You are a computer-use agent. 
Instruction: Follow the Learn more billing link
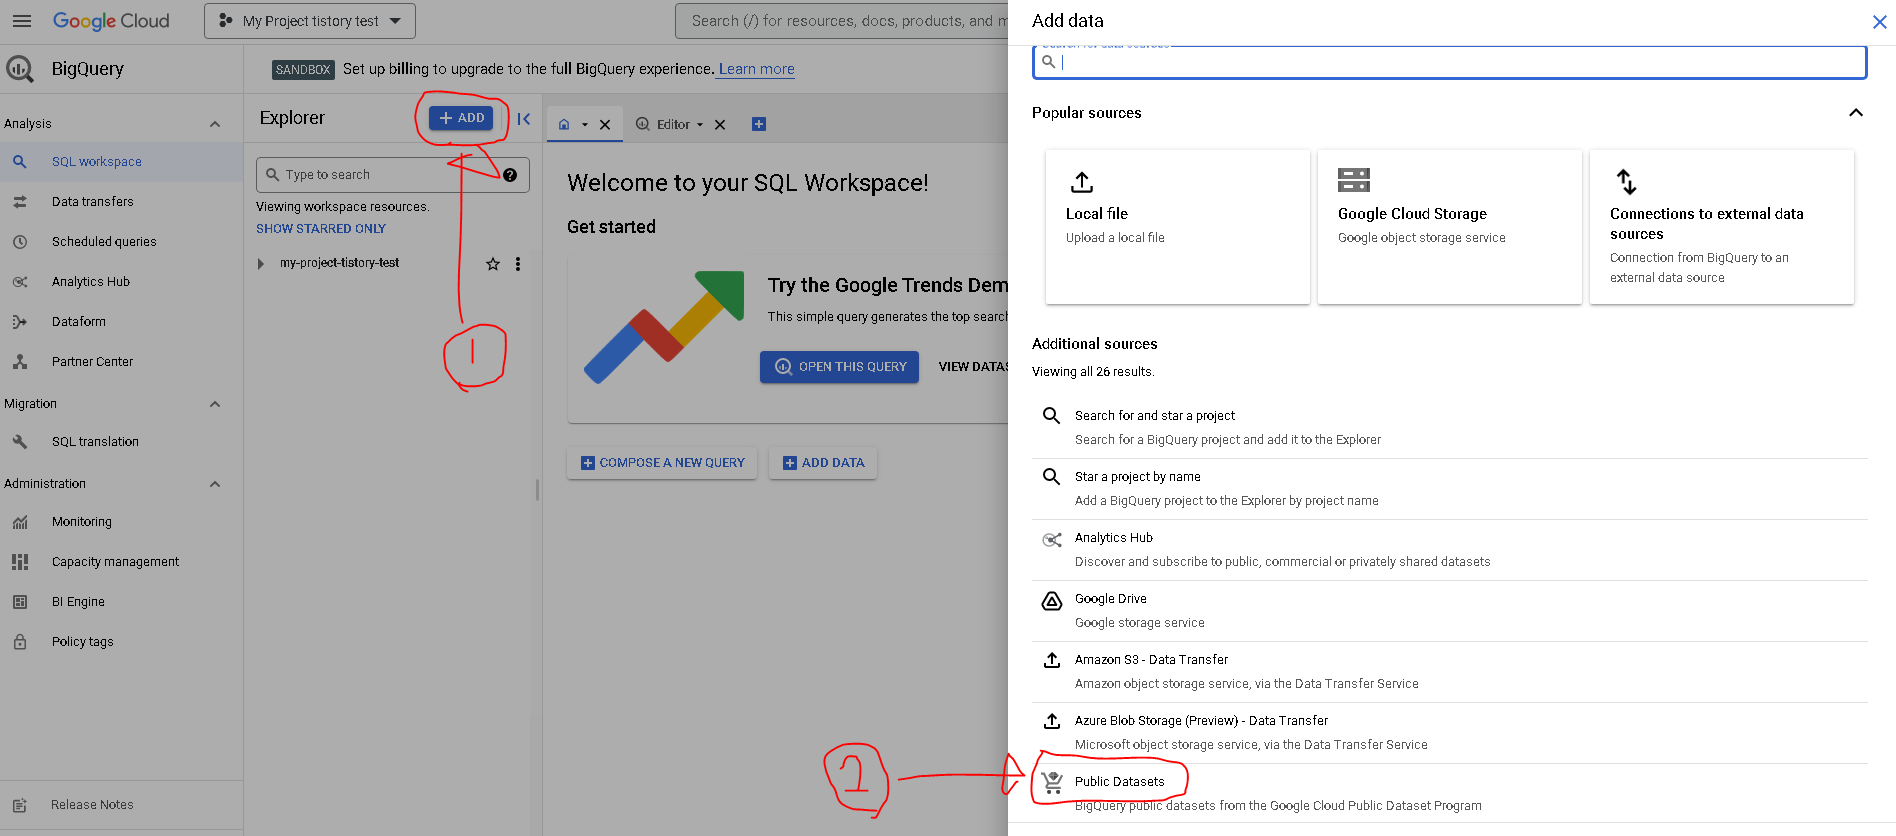pyautogui.click(x=756, y=69)
